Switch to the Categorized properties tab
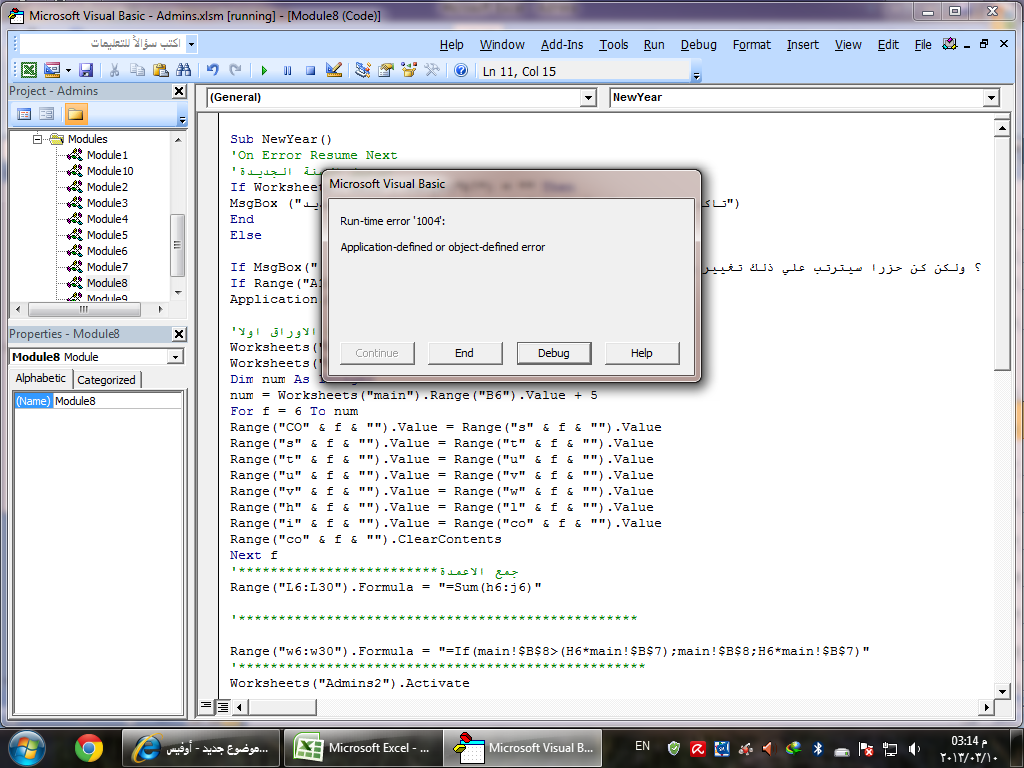This screenshot has height=768, width=1024. click(106, 380)
